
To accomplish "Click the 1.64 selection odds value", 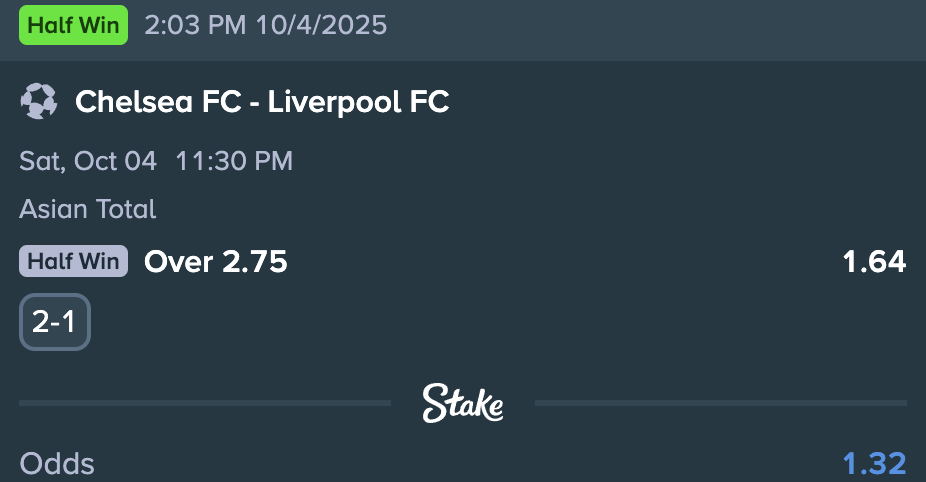I will coord(874,262).
